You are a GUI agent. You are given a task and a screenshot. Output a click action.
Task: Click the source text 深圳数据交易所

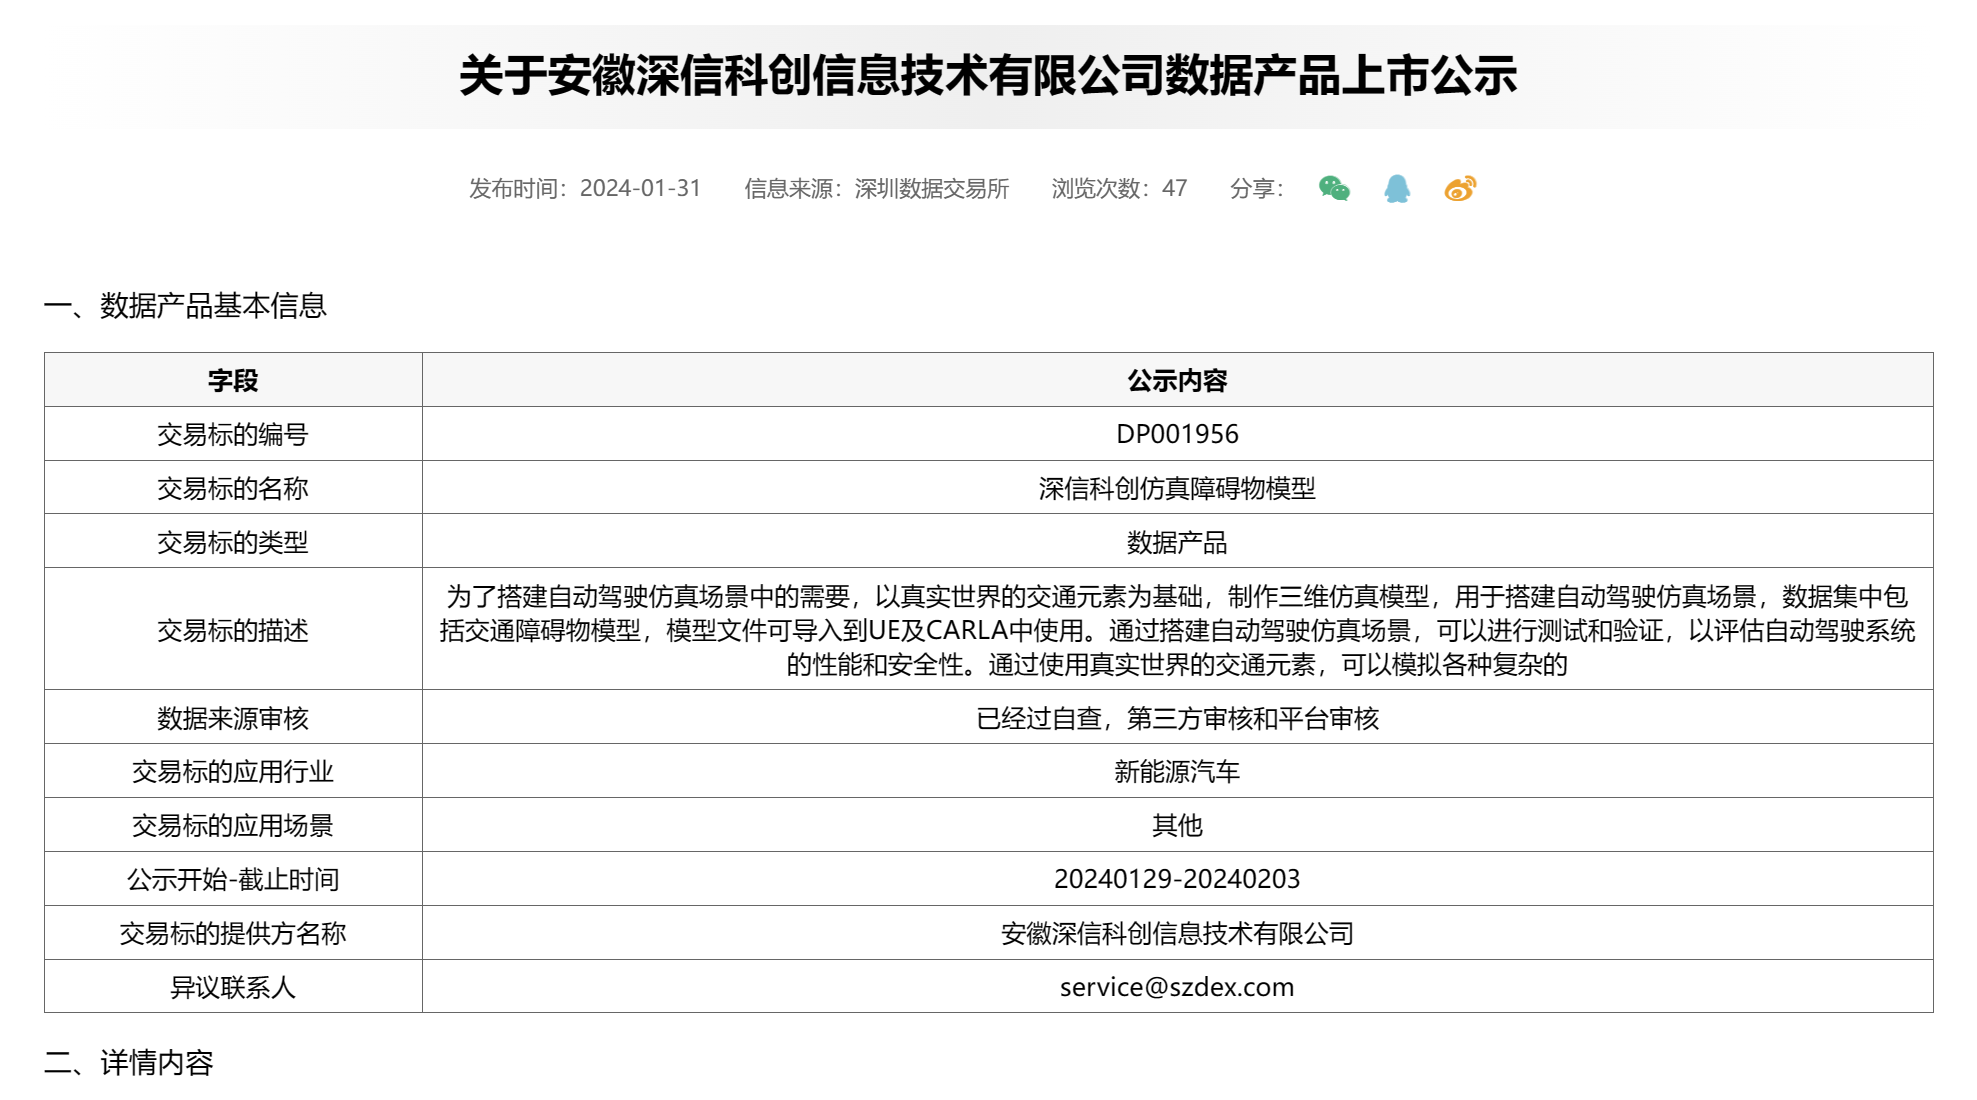[932, 188]
